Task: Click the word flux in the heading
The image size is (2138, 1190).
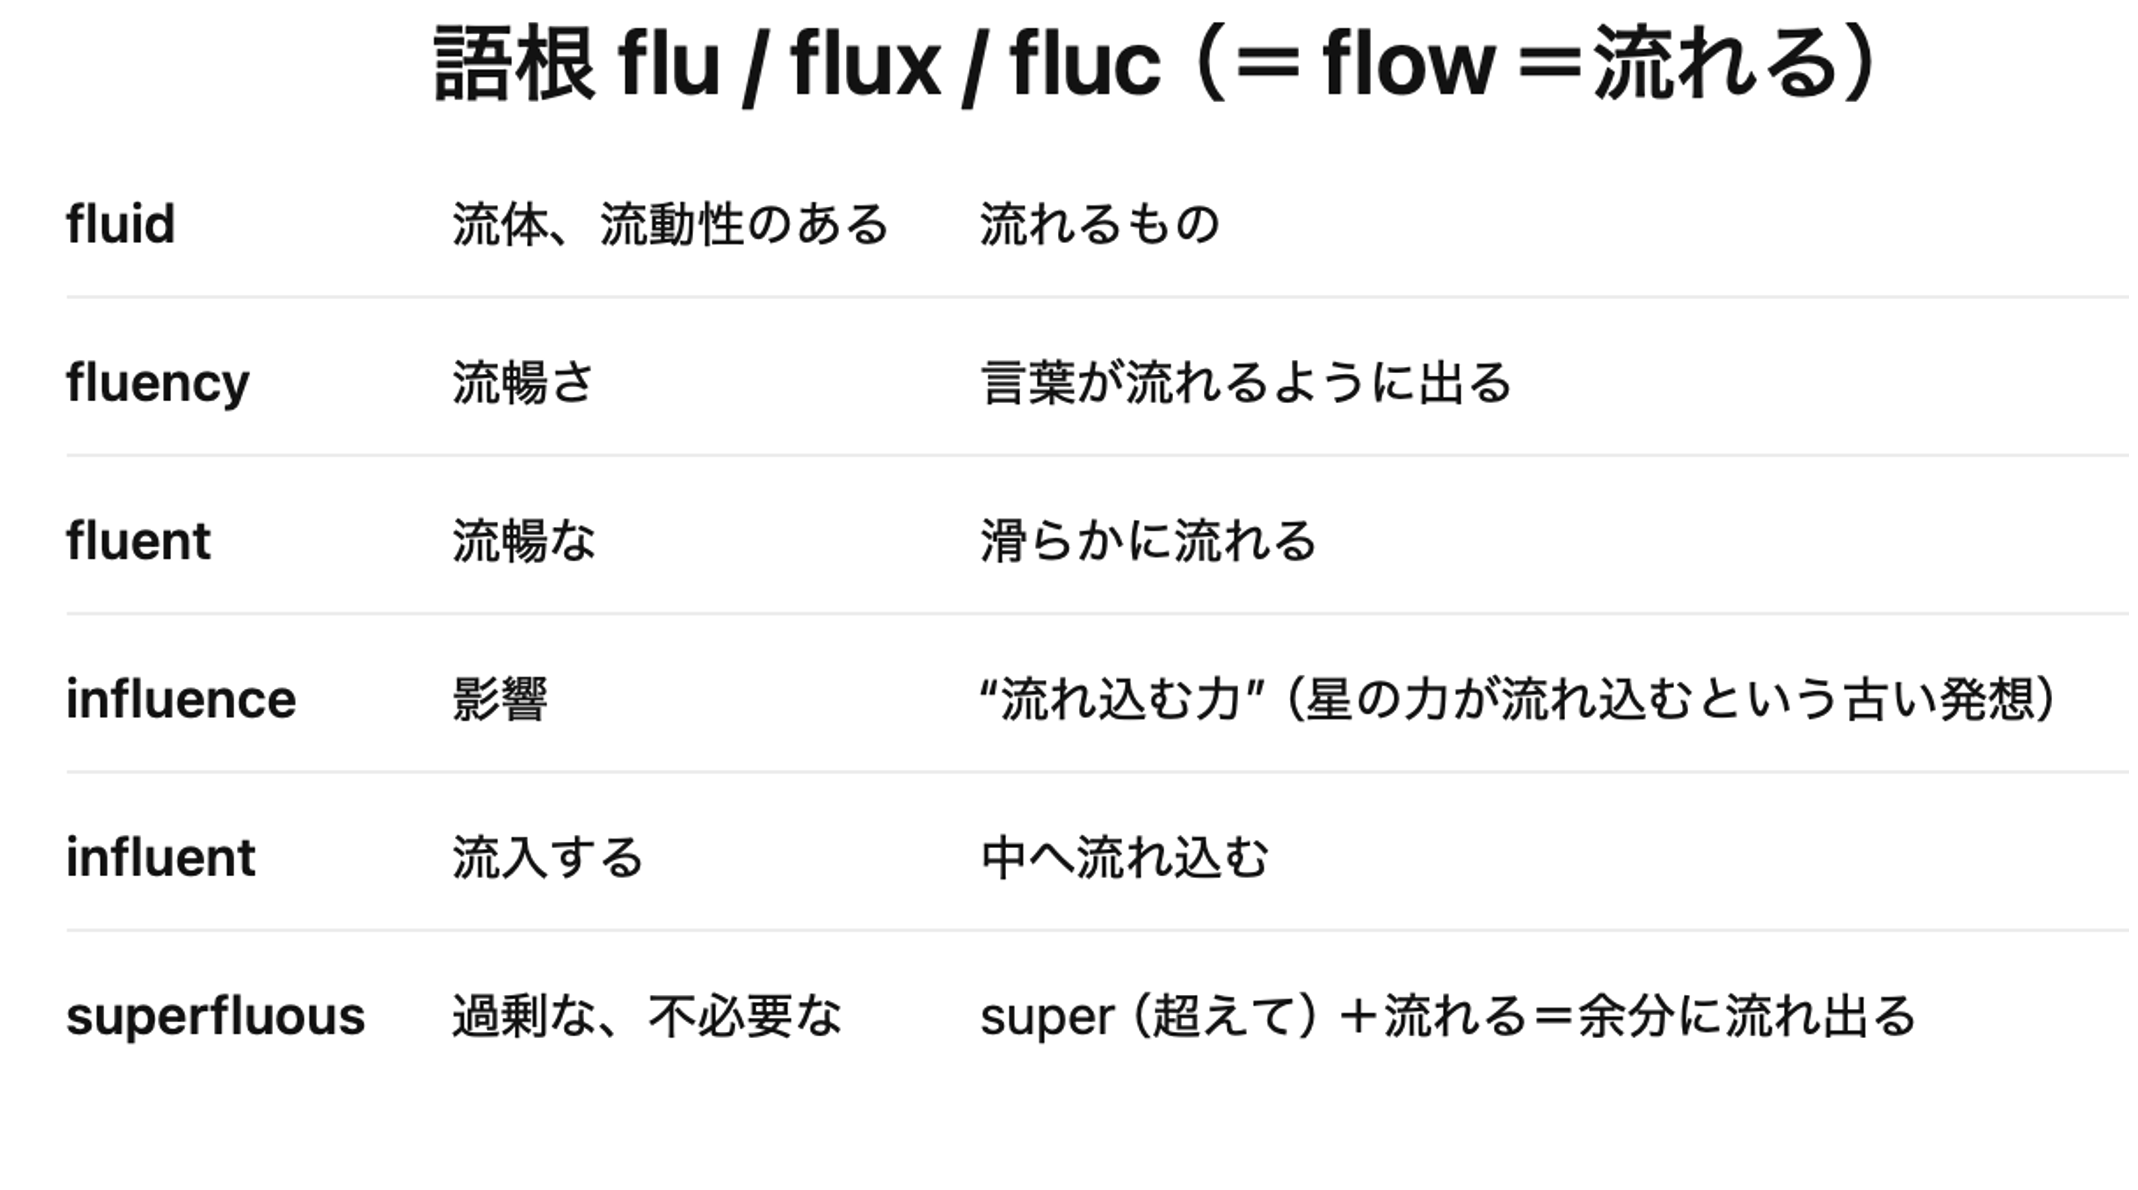Action: click(x=865, y=64)
